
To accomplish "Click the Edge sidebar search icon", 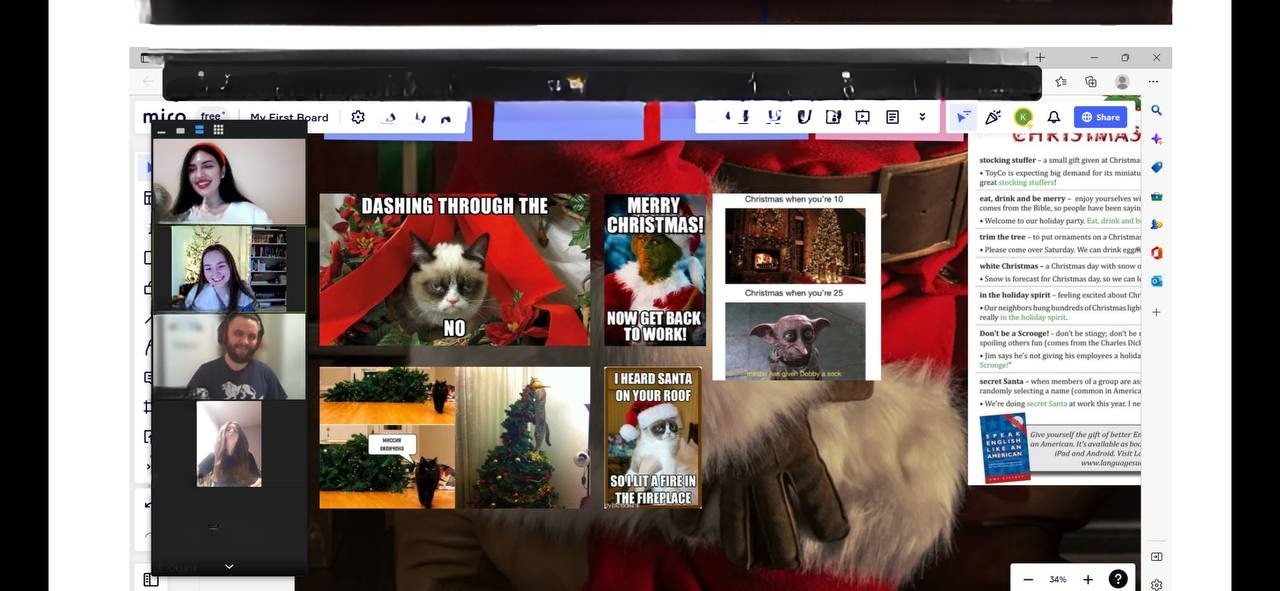I will pyautogui.click(x=1156, y=111).
